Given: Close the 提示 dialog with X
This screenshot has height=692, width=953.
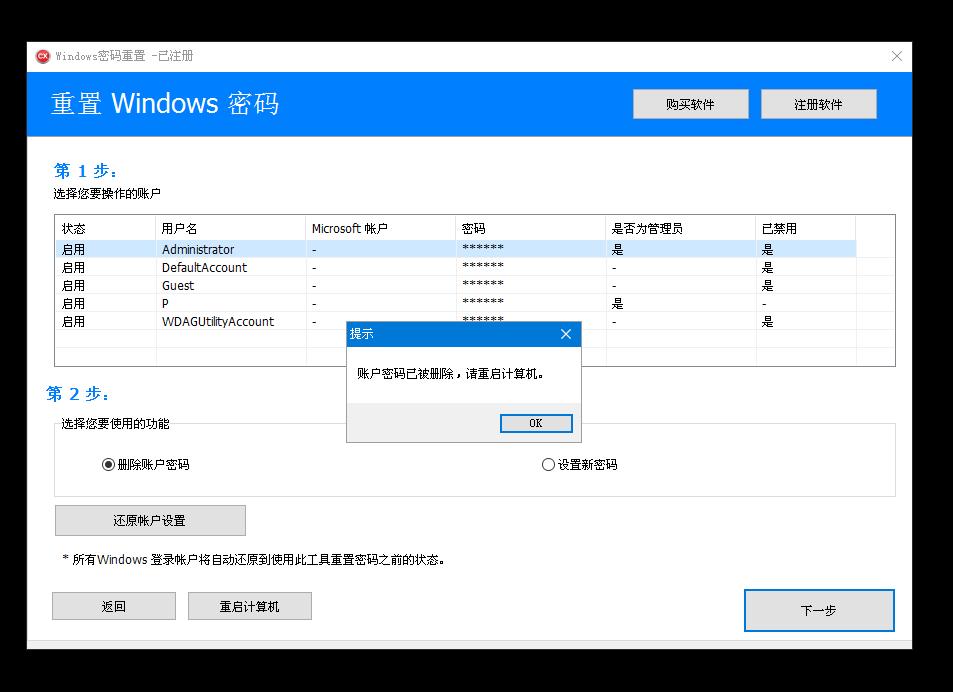Looking at the screenshot, I should (x=566, y=334).
